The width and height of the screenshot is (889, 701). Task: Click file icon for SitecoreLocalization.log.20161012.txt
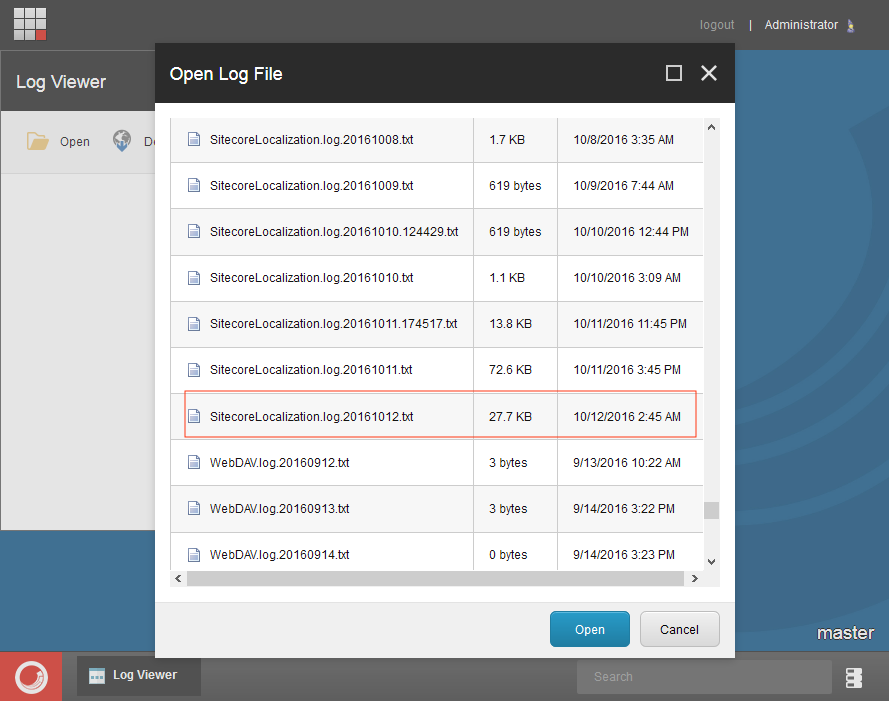click(194, 416)
